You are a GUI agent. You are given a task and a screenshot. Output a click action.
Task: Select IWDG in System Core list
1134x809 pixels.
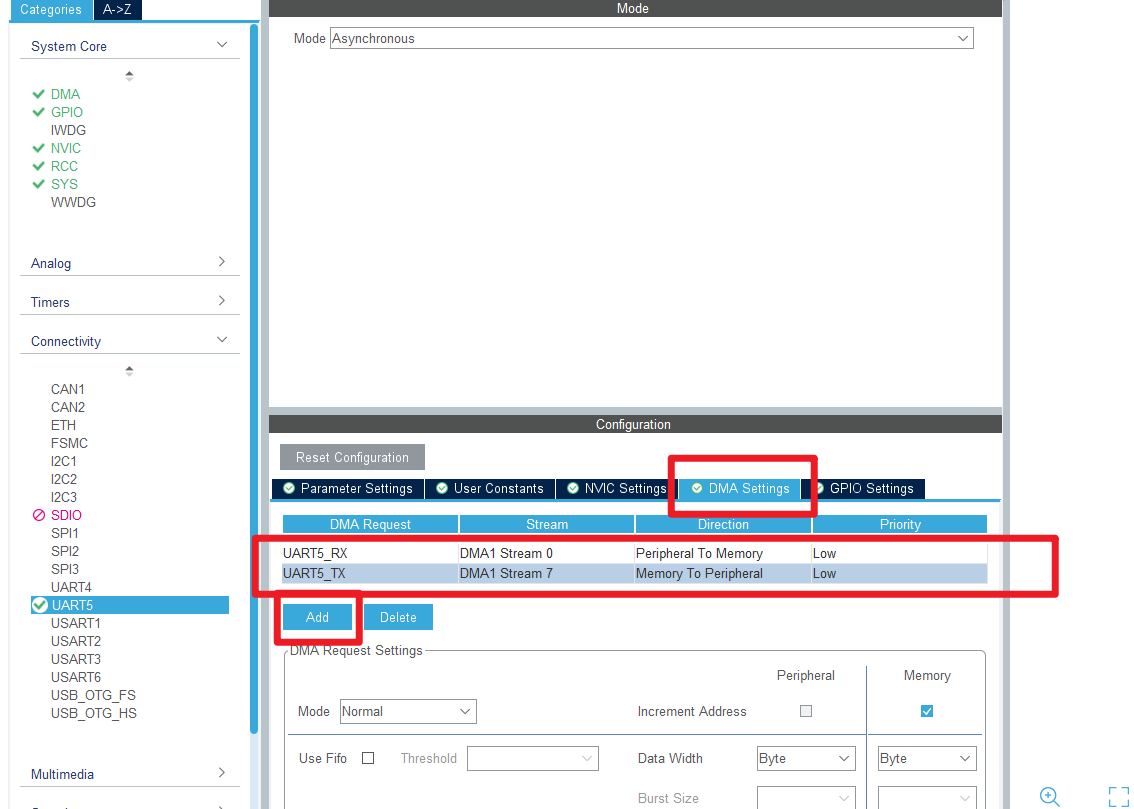pyautogui.click(x=68, y=130)
